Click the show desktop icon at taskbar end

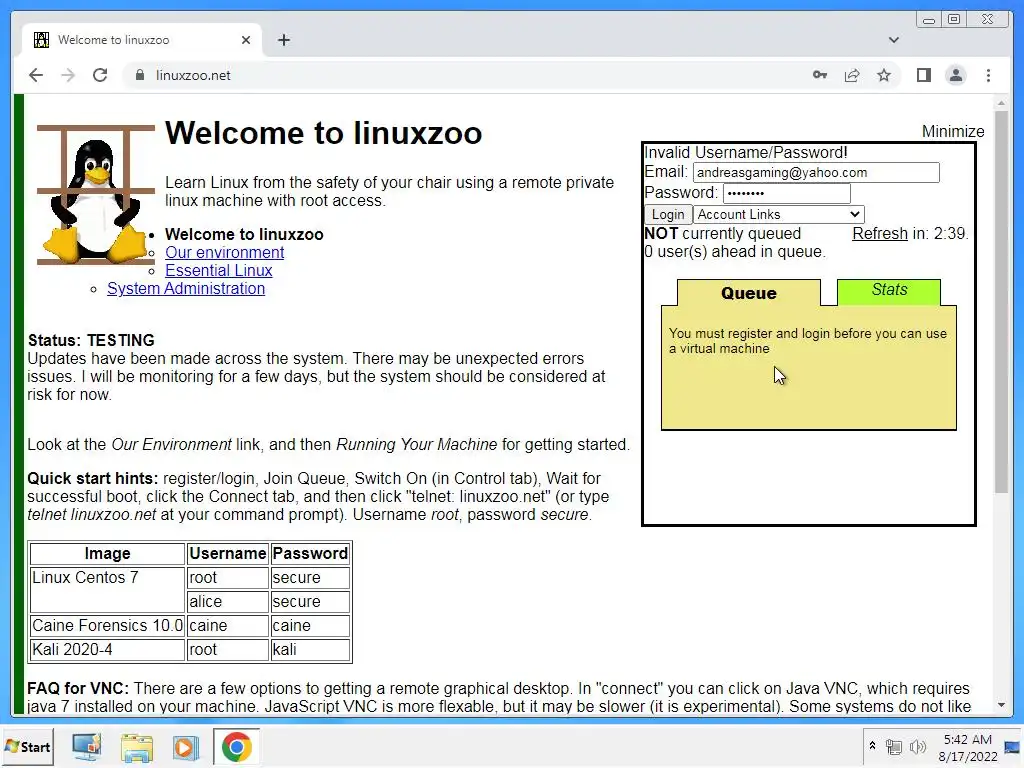1012,746
